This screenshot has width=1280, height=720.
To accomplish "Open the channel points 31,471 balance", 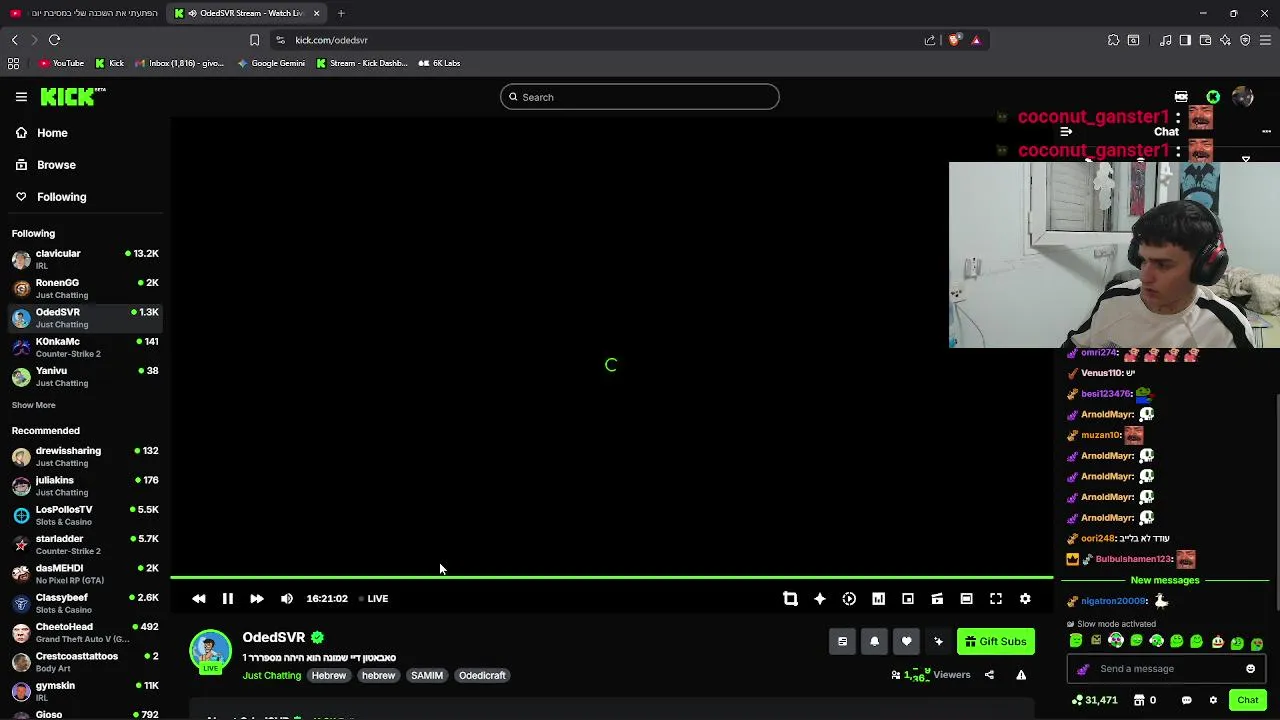I will coord(1094,700).
